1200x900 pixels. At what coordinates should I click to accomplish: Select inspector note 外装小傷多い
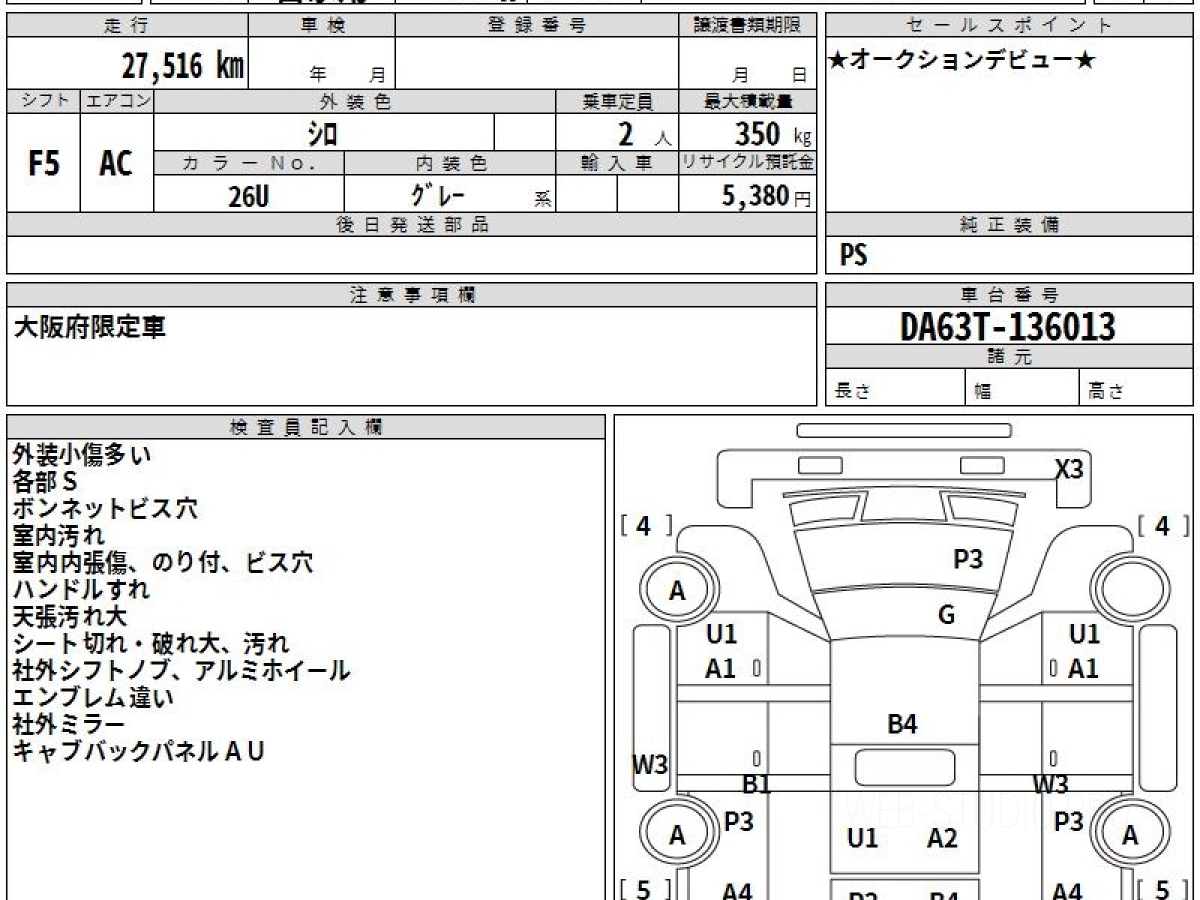point(82,455)
